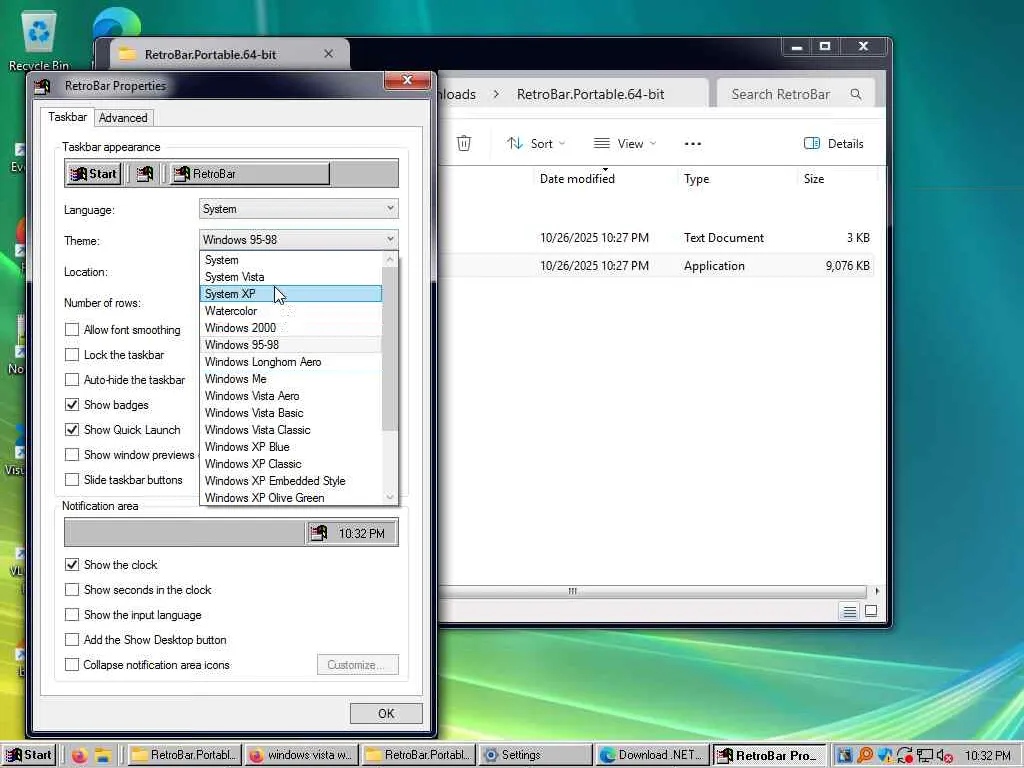Check Collapse notification area icons
Viewport: 1024px width, 768px height.
[72, 665]
